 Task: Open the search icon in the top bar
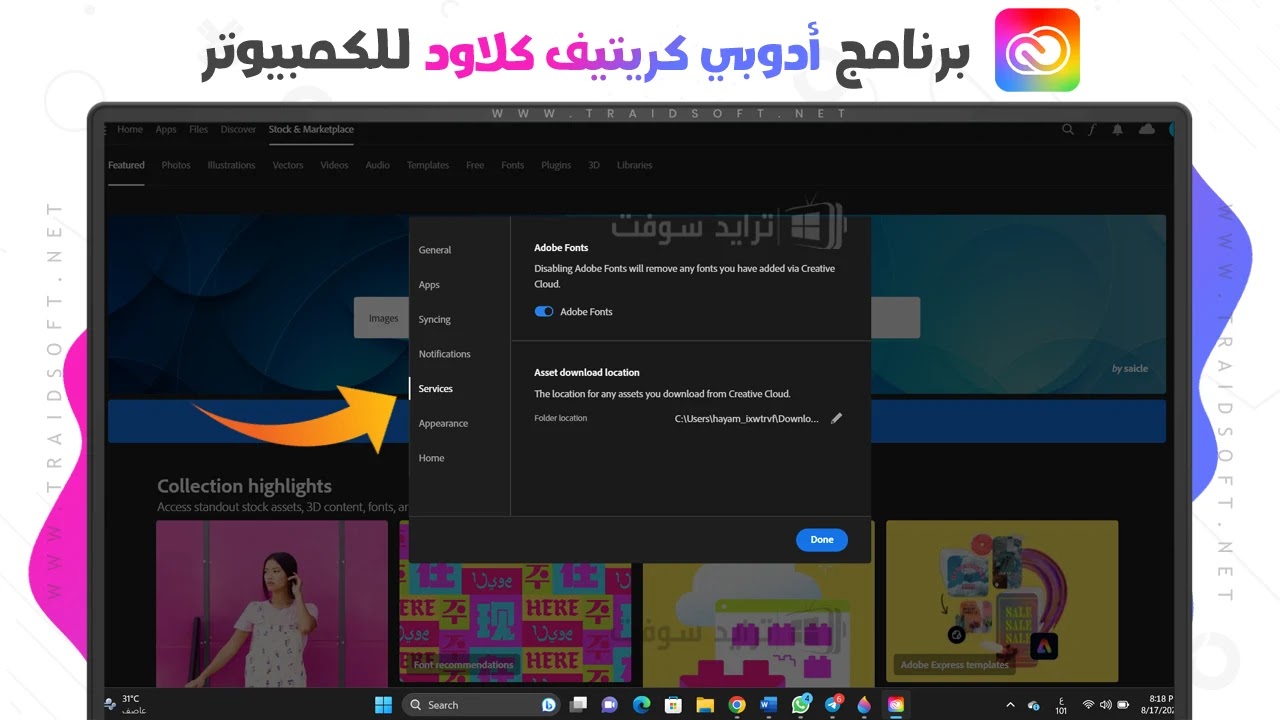tap(1067, 129)
